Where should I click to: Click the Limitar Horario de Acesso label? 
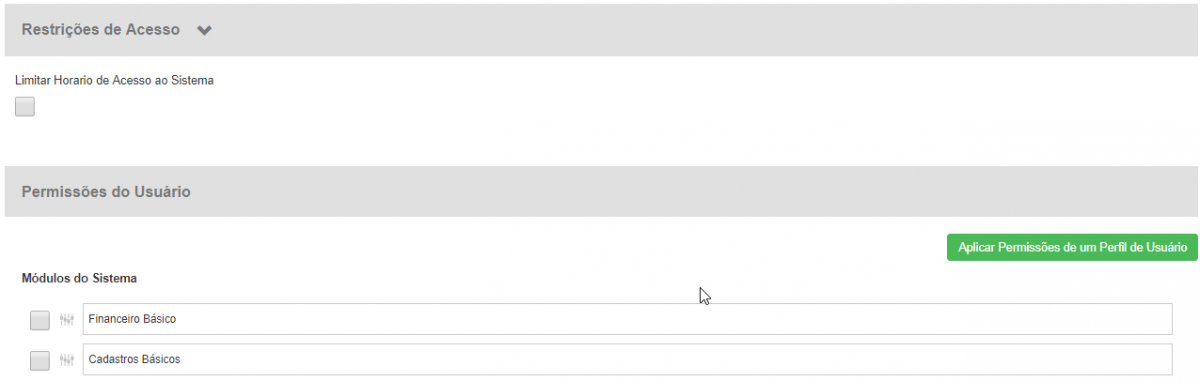115,80
